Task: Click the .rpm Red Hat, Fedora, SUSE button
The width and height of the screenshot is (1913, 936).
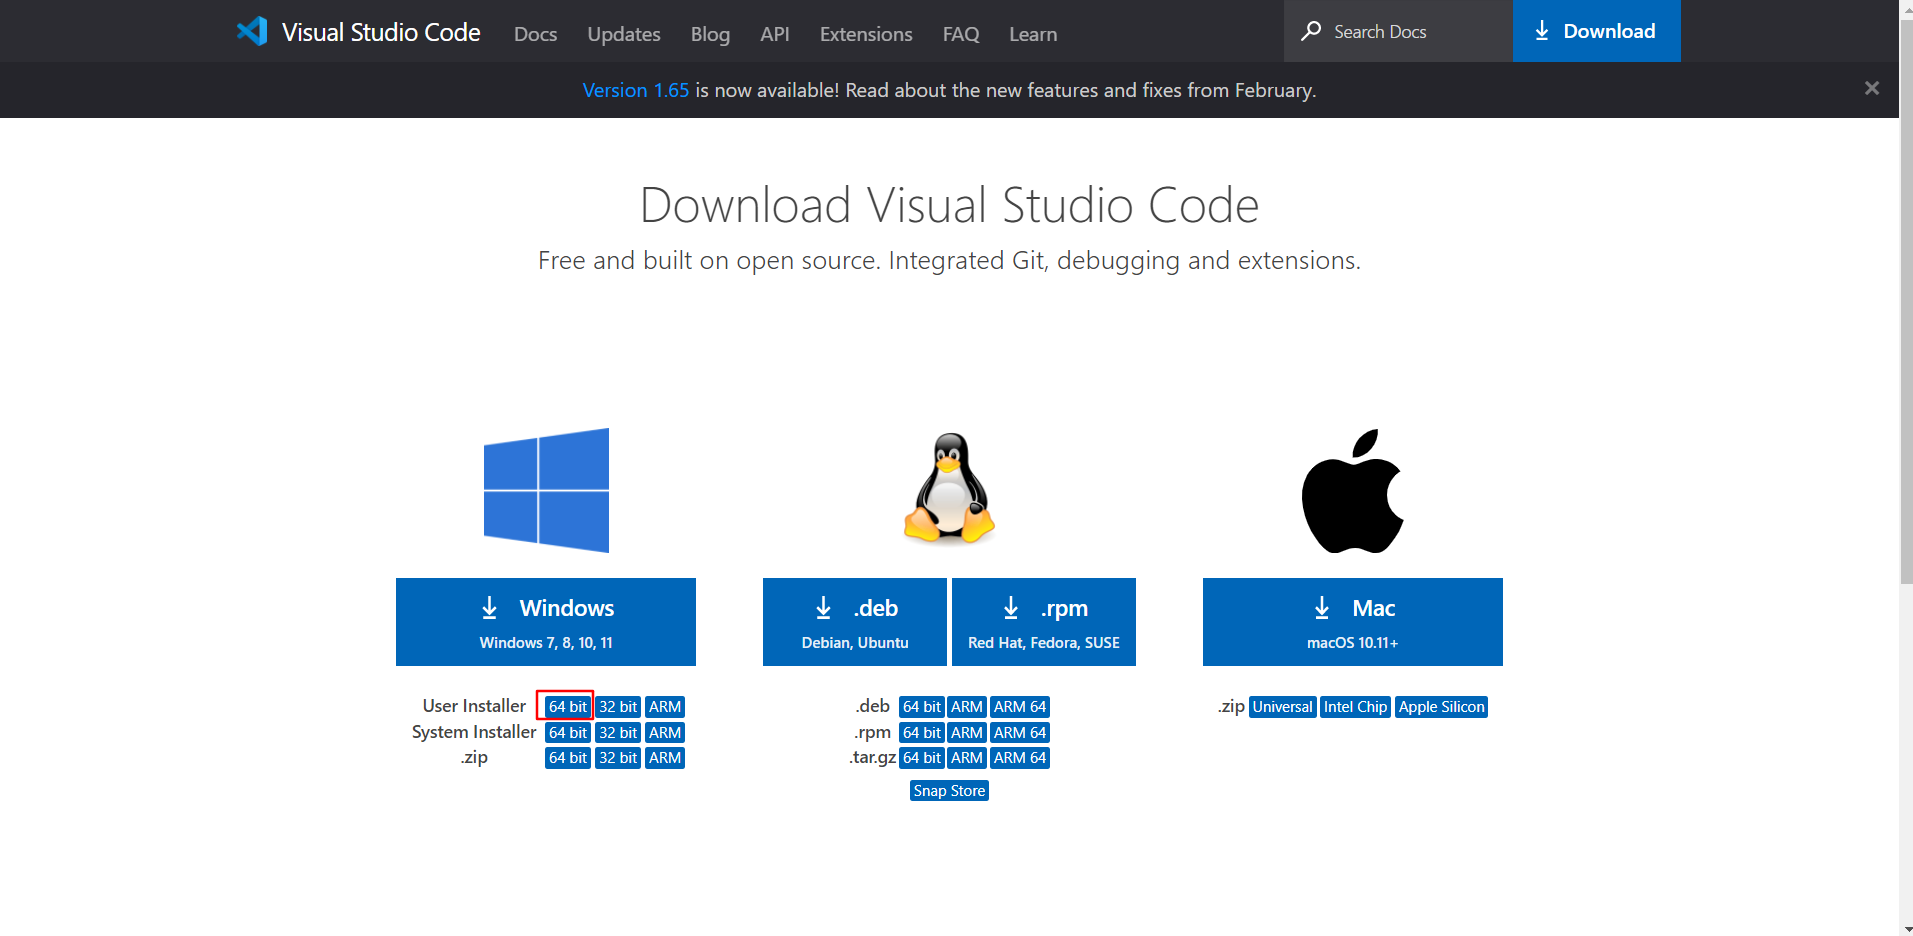Action: (x=1044, y=622)
